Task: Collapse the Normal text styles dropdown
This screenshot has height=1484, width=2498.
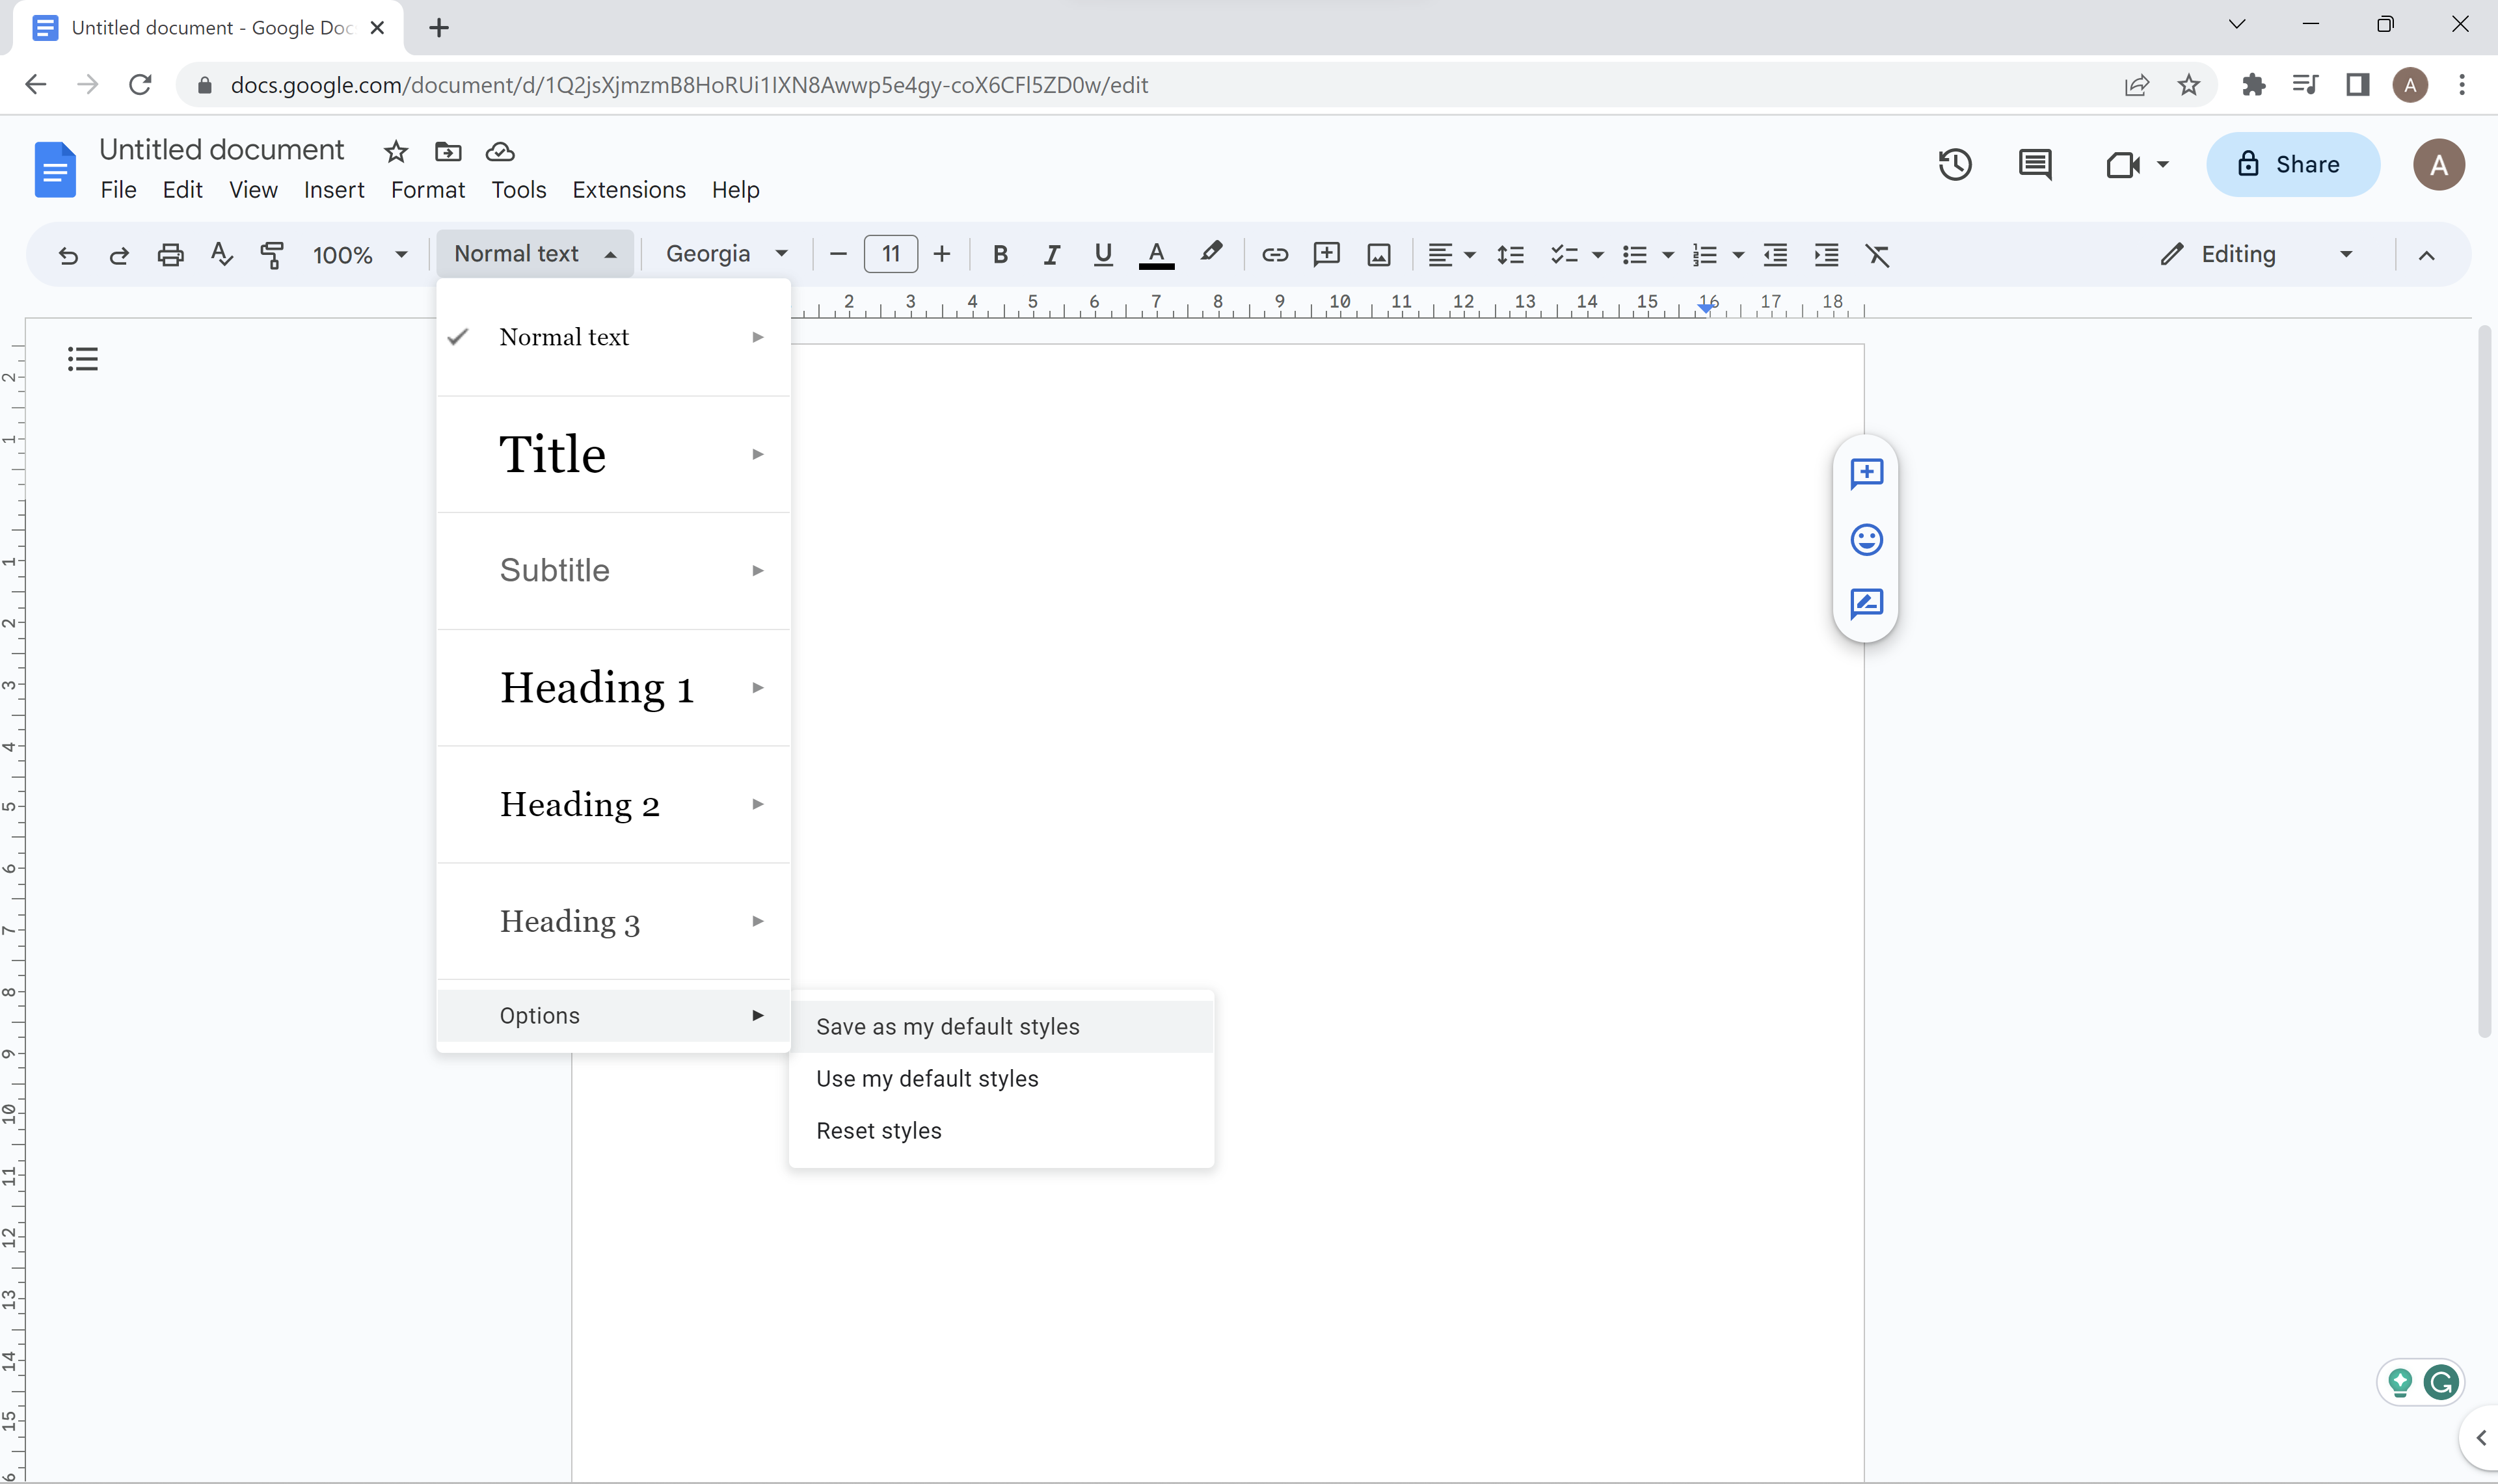Action: 535,254
